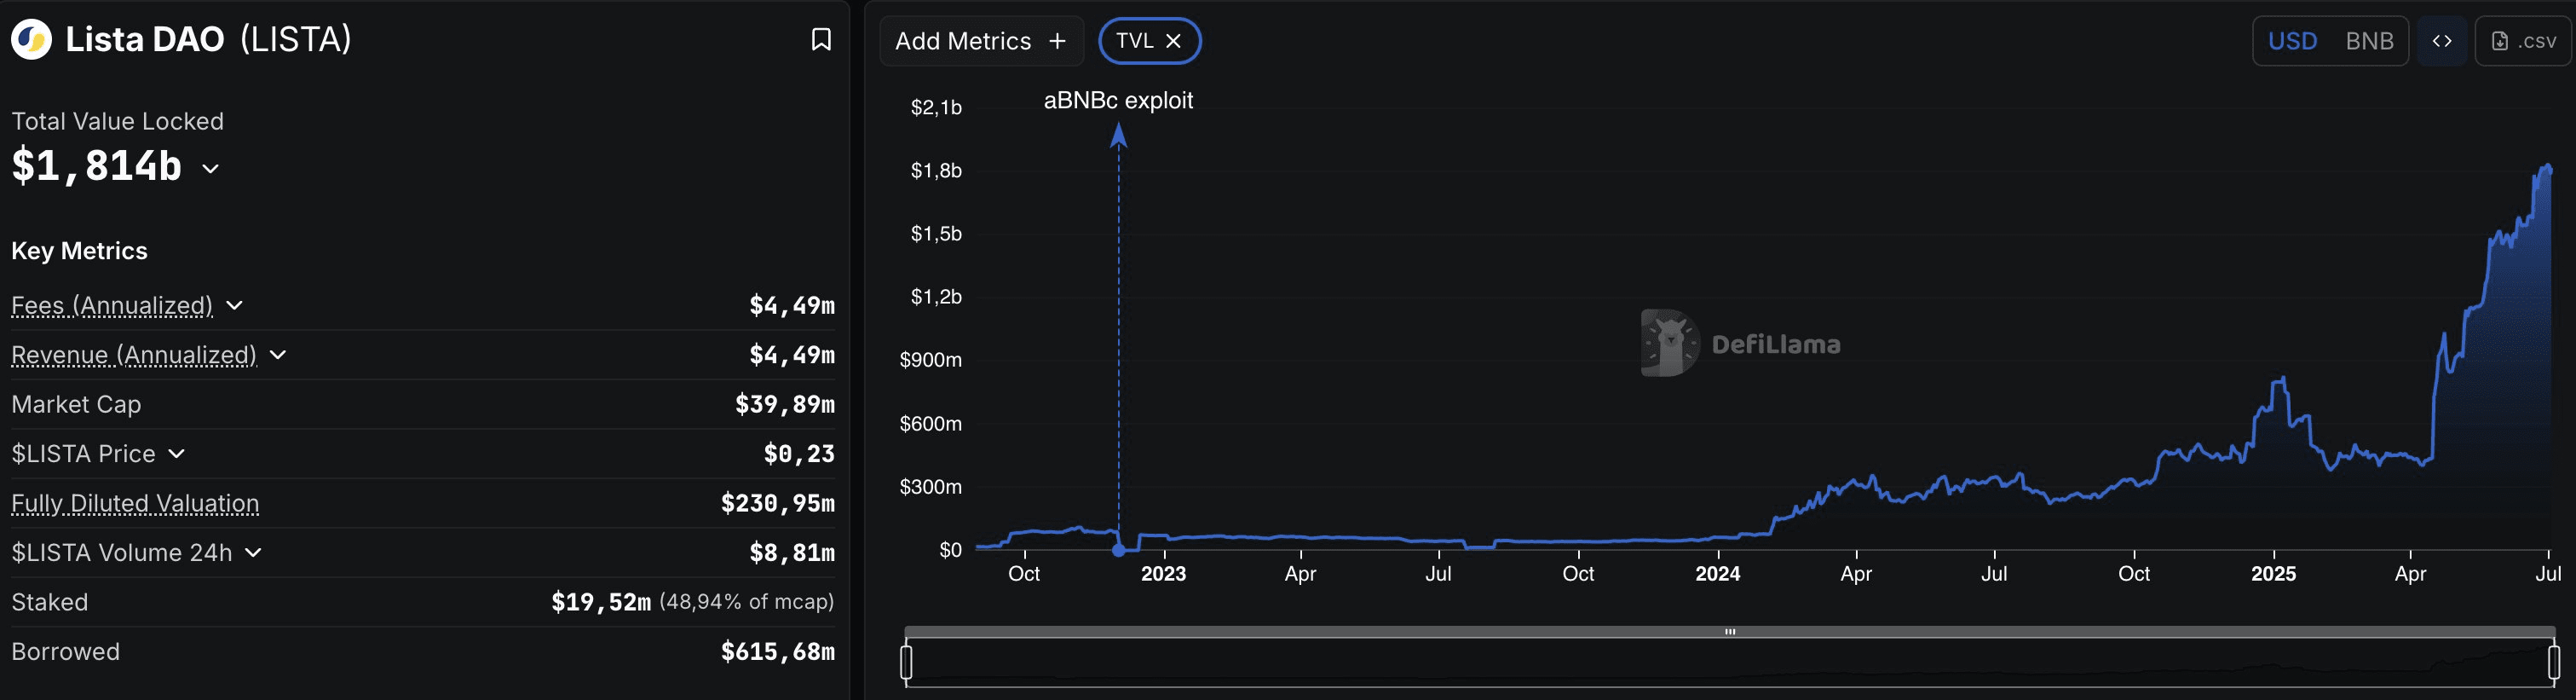This screenshot has width=2576, height=700.
Task: Expand the Total Value Locked breakdown
Action: click(x=210, y=168)
